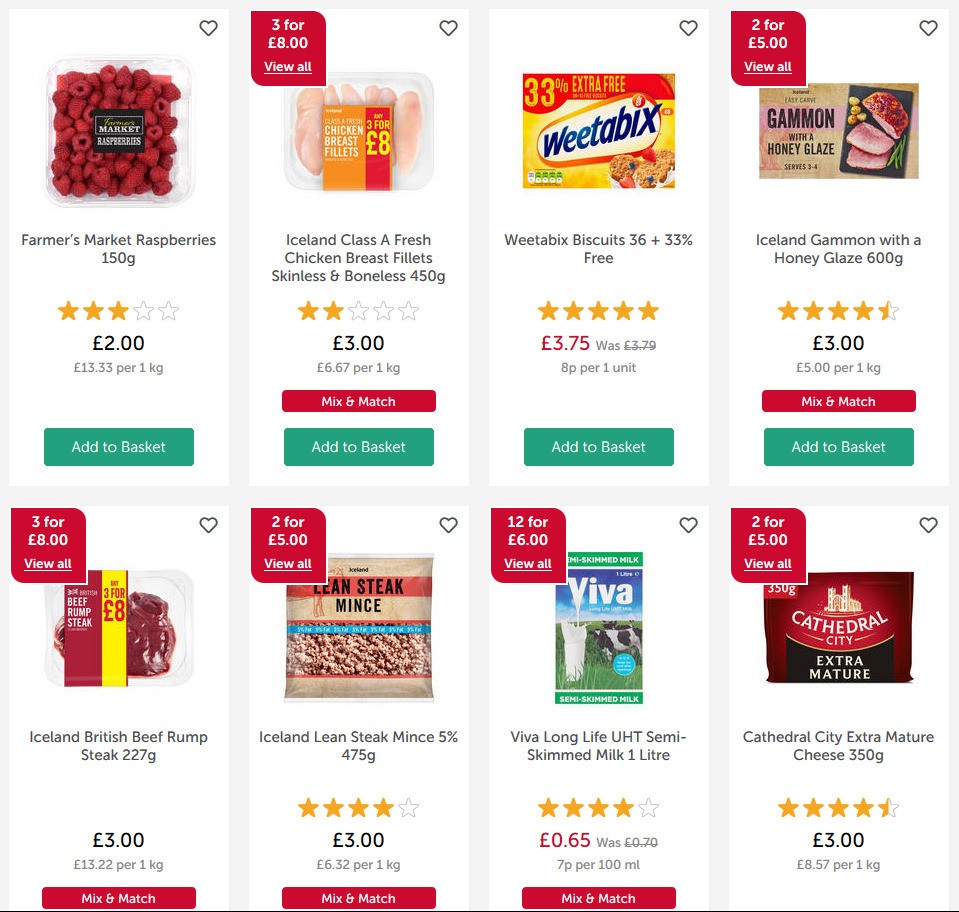Add British Beef Rump Steak to favorites
The width and height of the screenshot is (959, 912).
pos(208,524)
